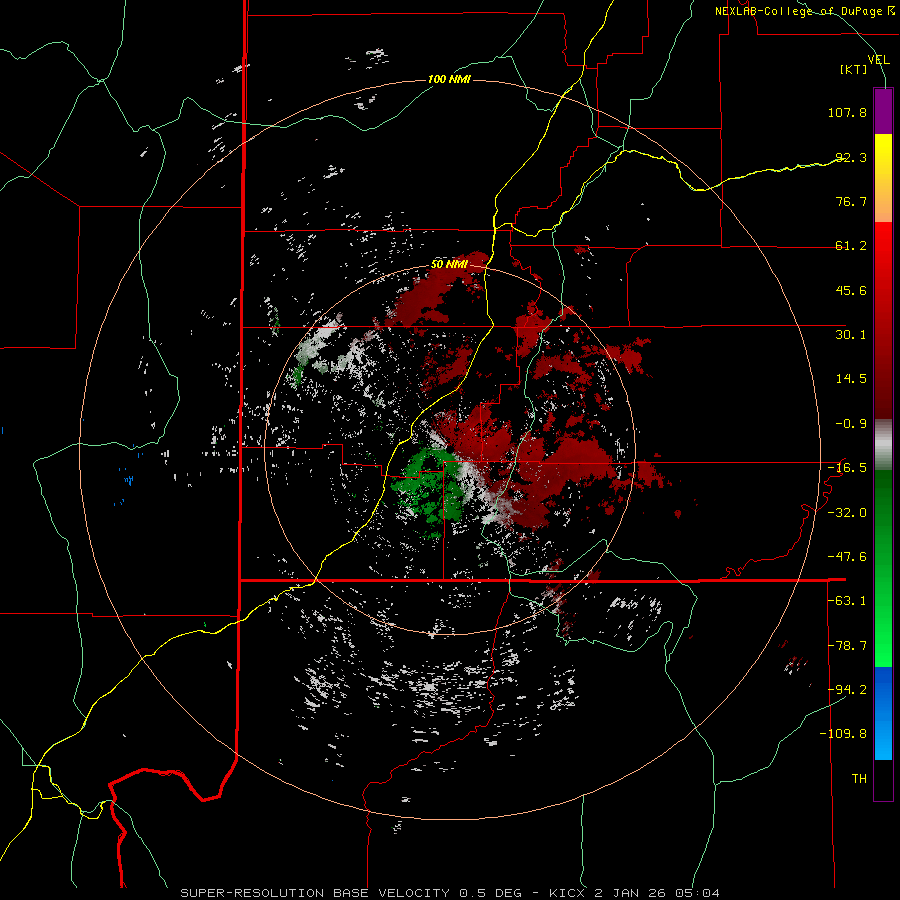Click the -16.5 legend value
The height and width of the screenshot is (900, 900).
coord(847,468)
